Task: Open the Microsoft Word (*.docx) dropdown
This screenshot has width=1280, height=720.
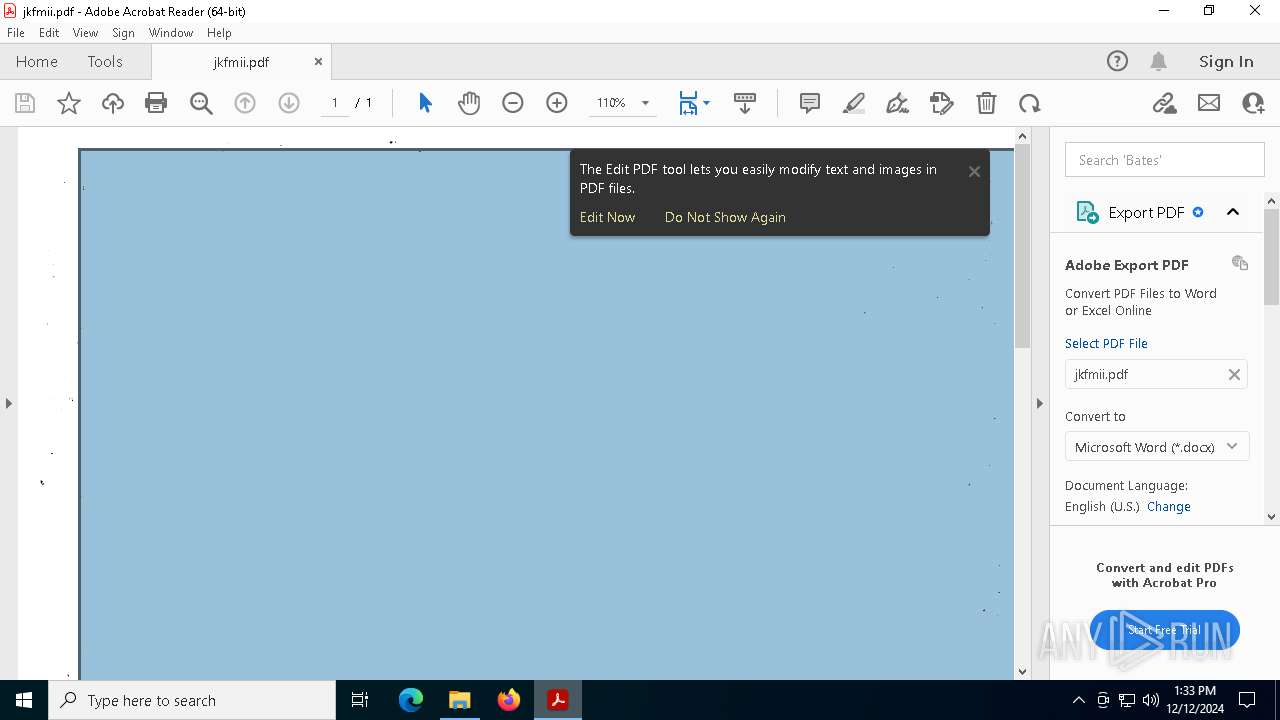Action: point(1157,447)
